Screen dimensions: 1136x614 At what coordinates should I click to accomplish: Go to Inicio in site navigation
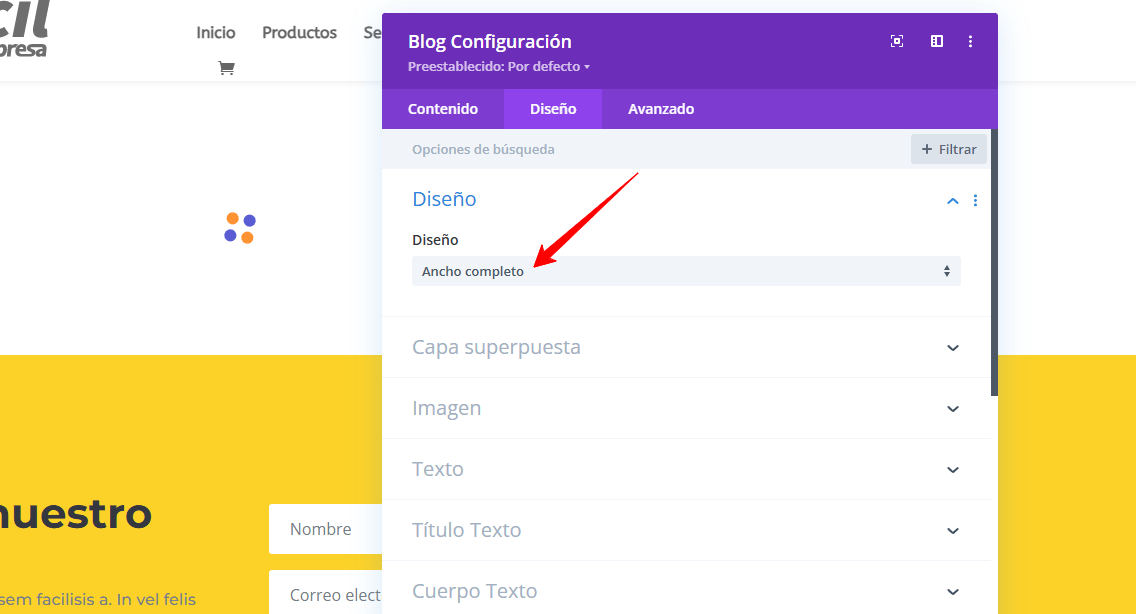tap(216, 33)
